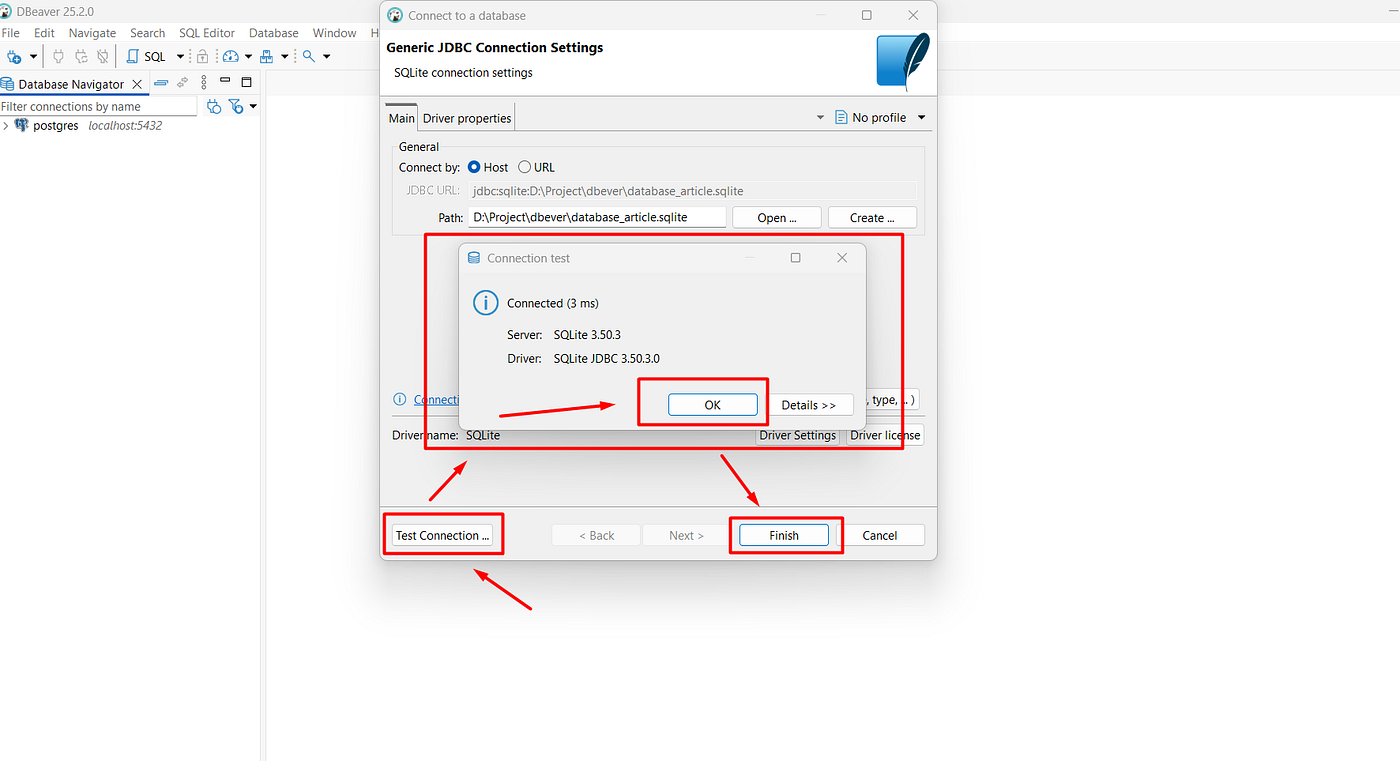Click the info icon beside Connected (3 ms)

coord(485,302)
